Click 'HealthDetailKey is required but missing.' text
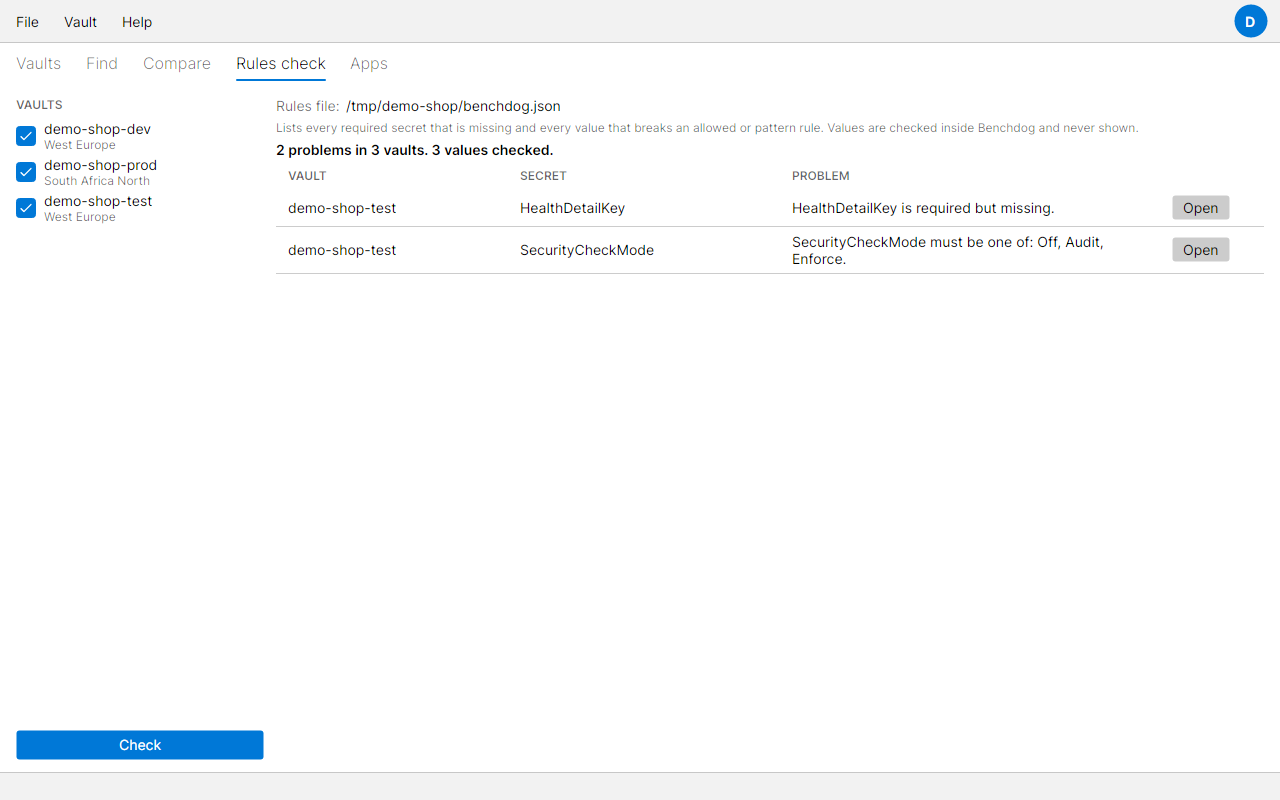 923,208
